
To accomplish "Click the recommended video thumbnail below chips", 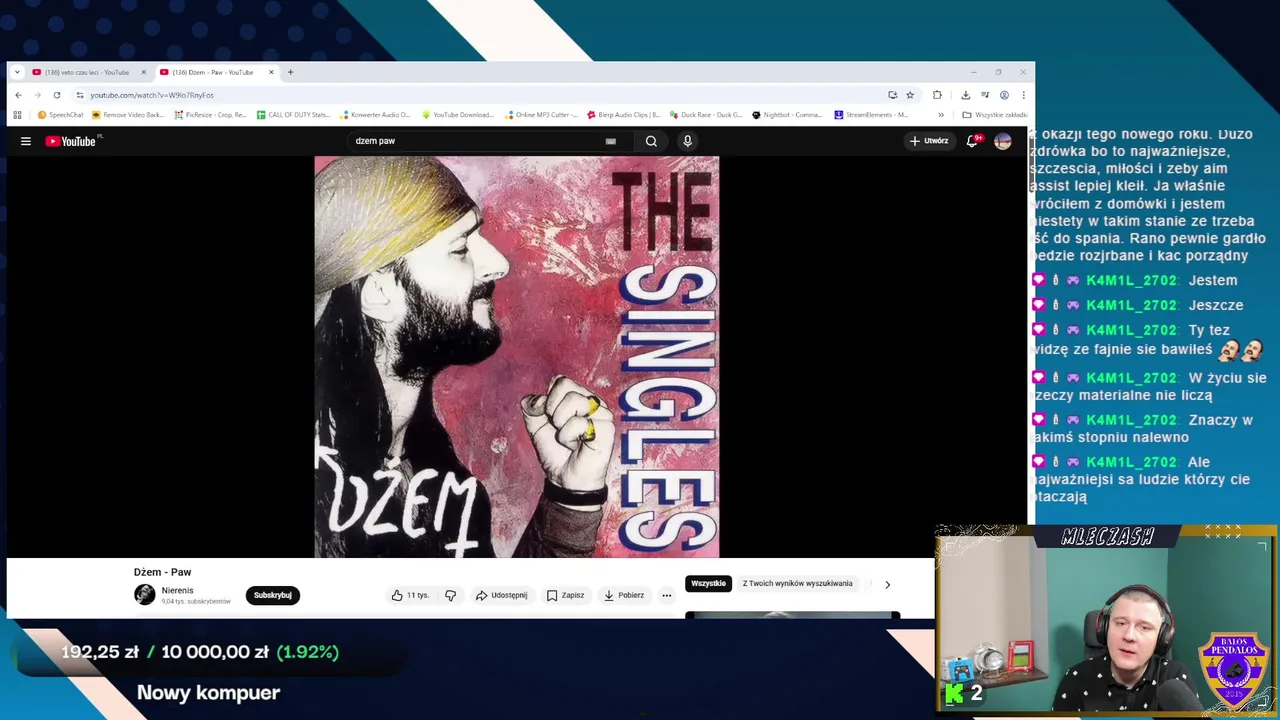I will [x=792, y=614].
